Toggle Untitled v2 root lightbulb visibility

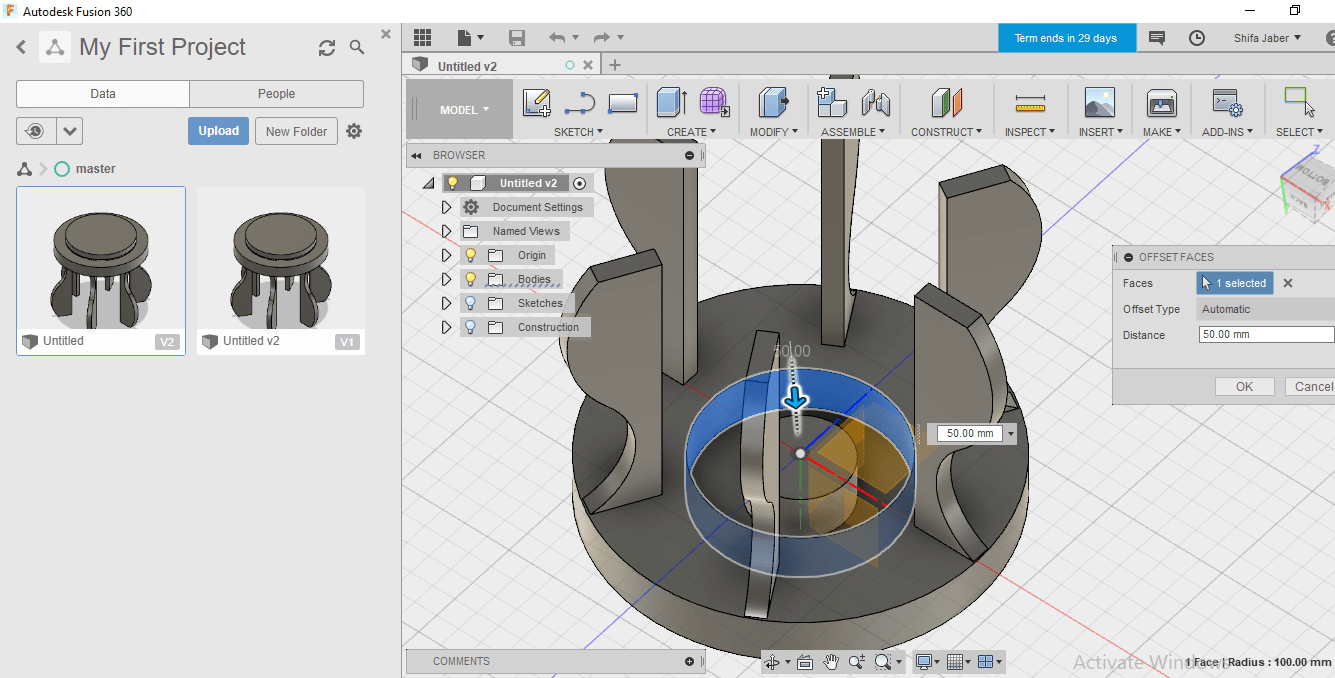453,183
